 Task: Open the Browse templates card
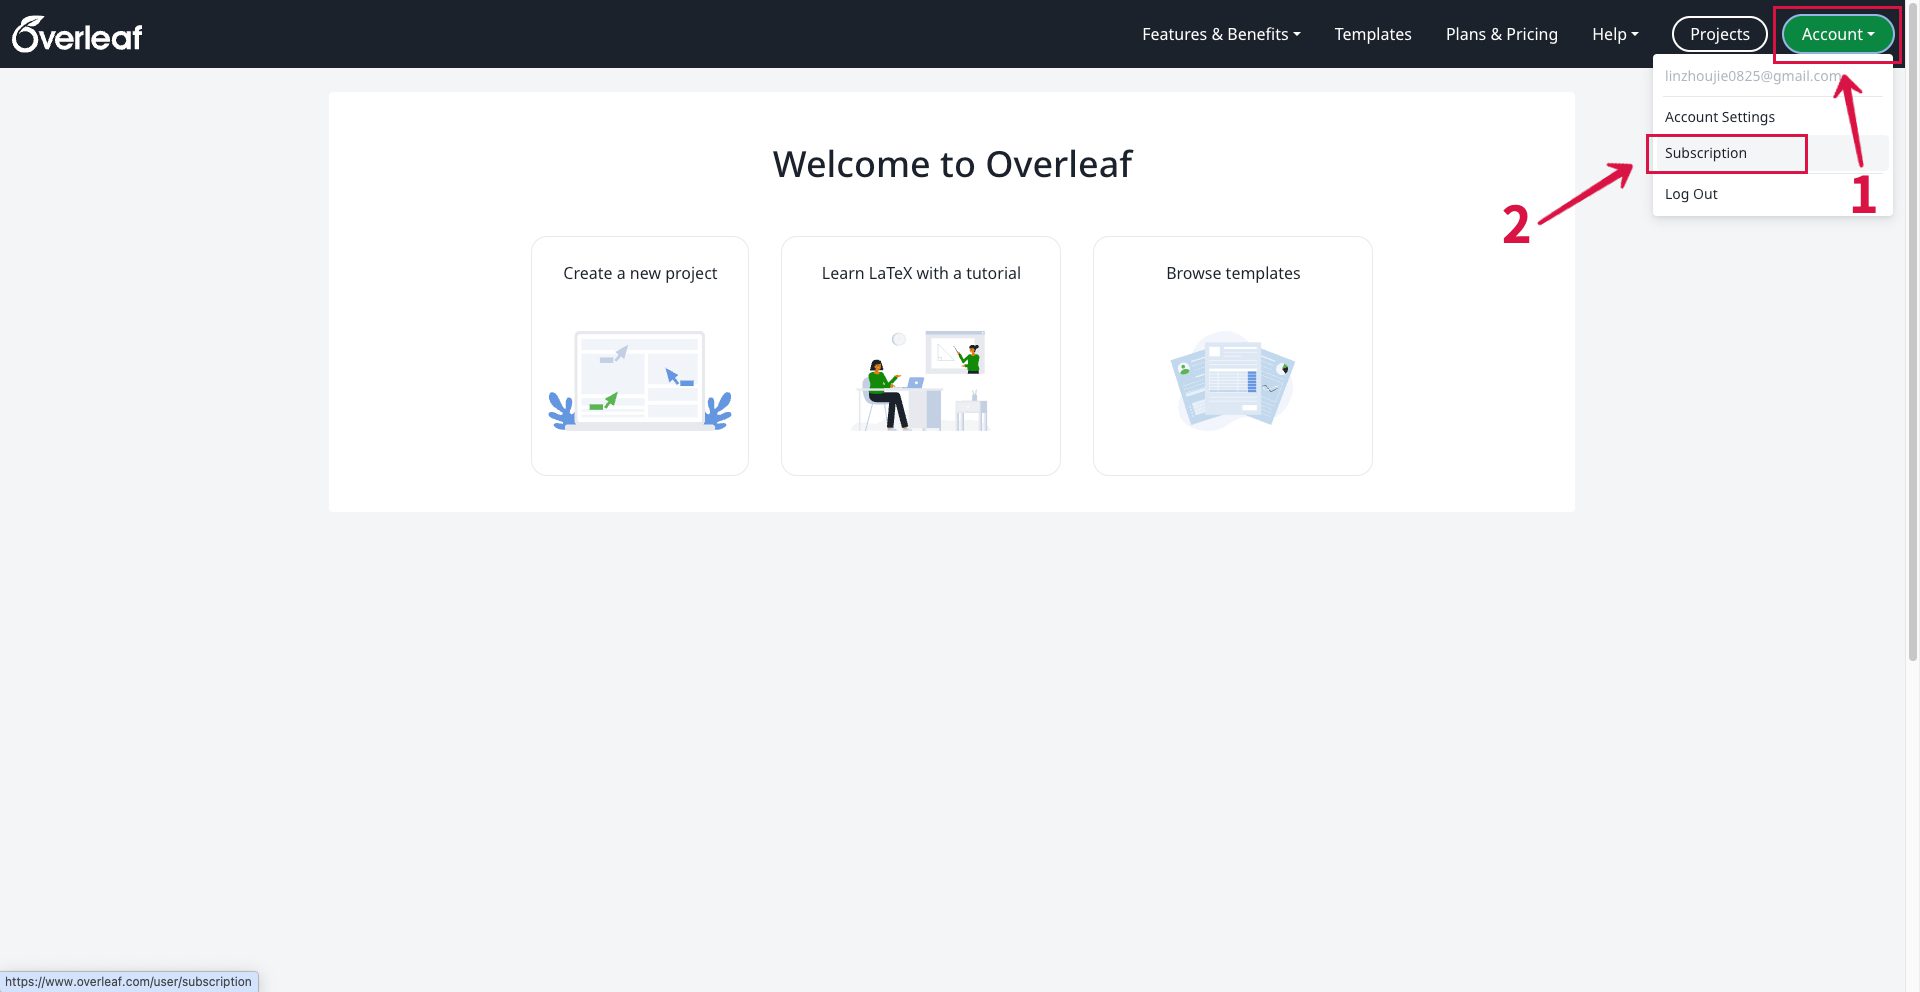tap(1233, 356)
